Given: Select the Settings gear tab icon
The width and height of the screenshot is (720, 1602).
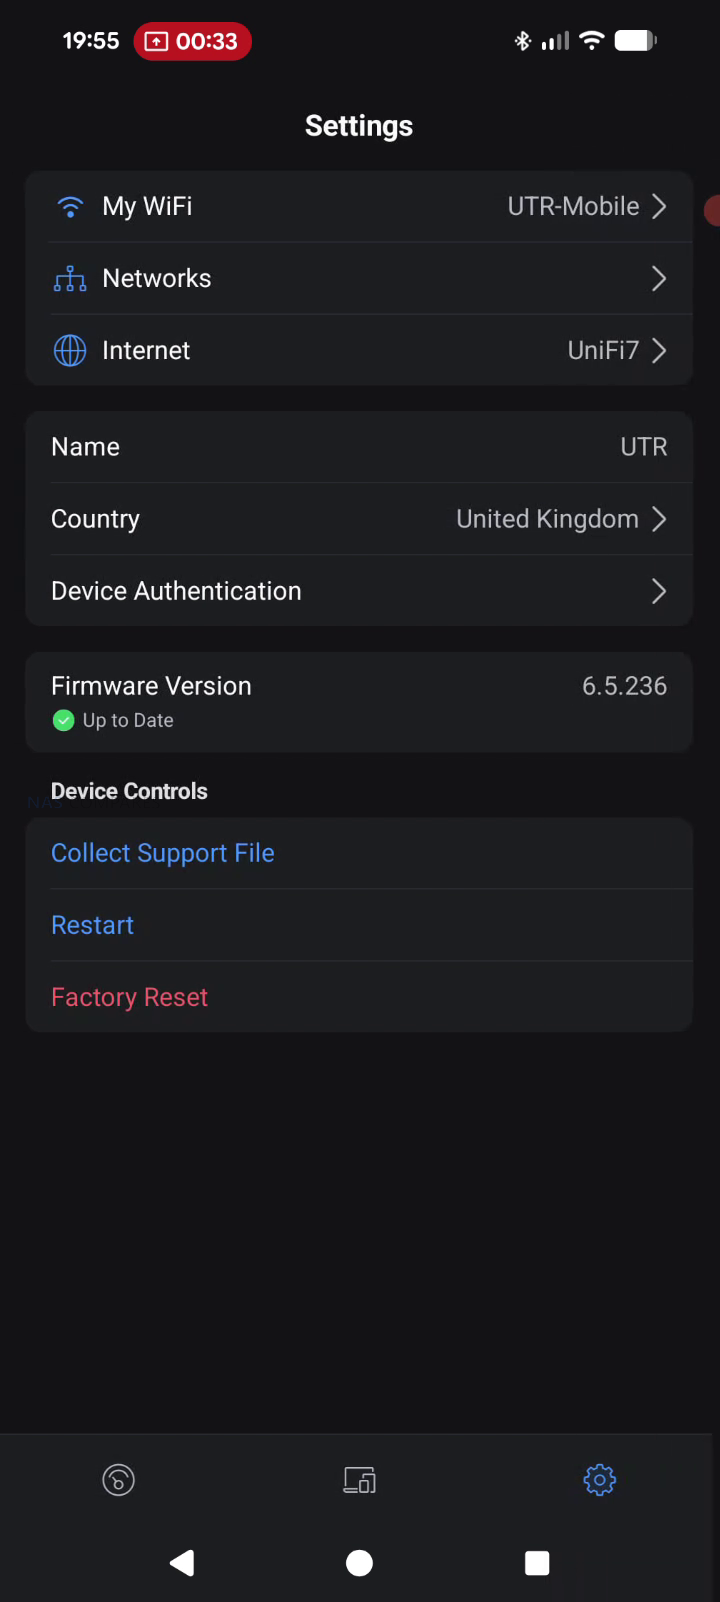Looking at the screenshot, I should pos(600,1480).
